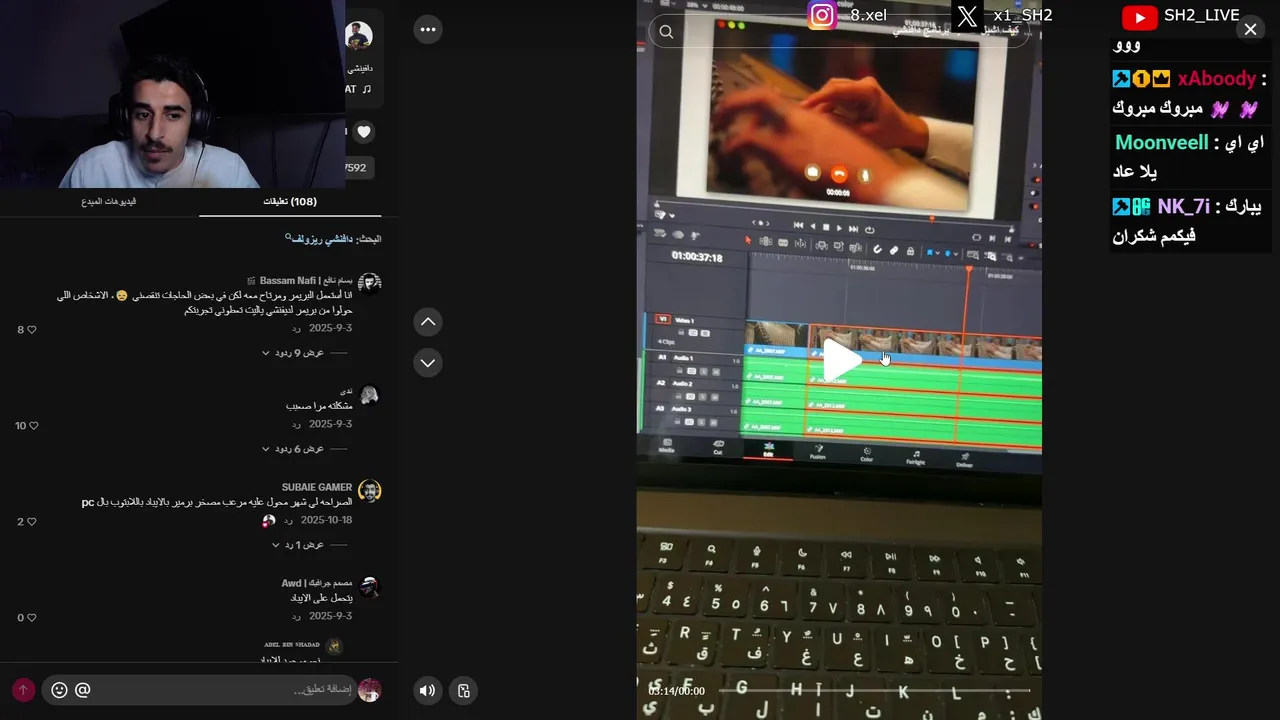Screen dimensions: 1280x720
Task: Click the clipboard icon beside the speaker
Action: pos(464,690)
